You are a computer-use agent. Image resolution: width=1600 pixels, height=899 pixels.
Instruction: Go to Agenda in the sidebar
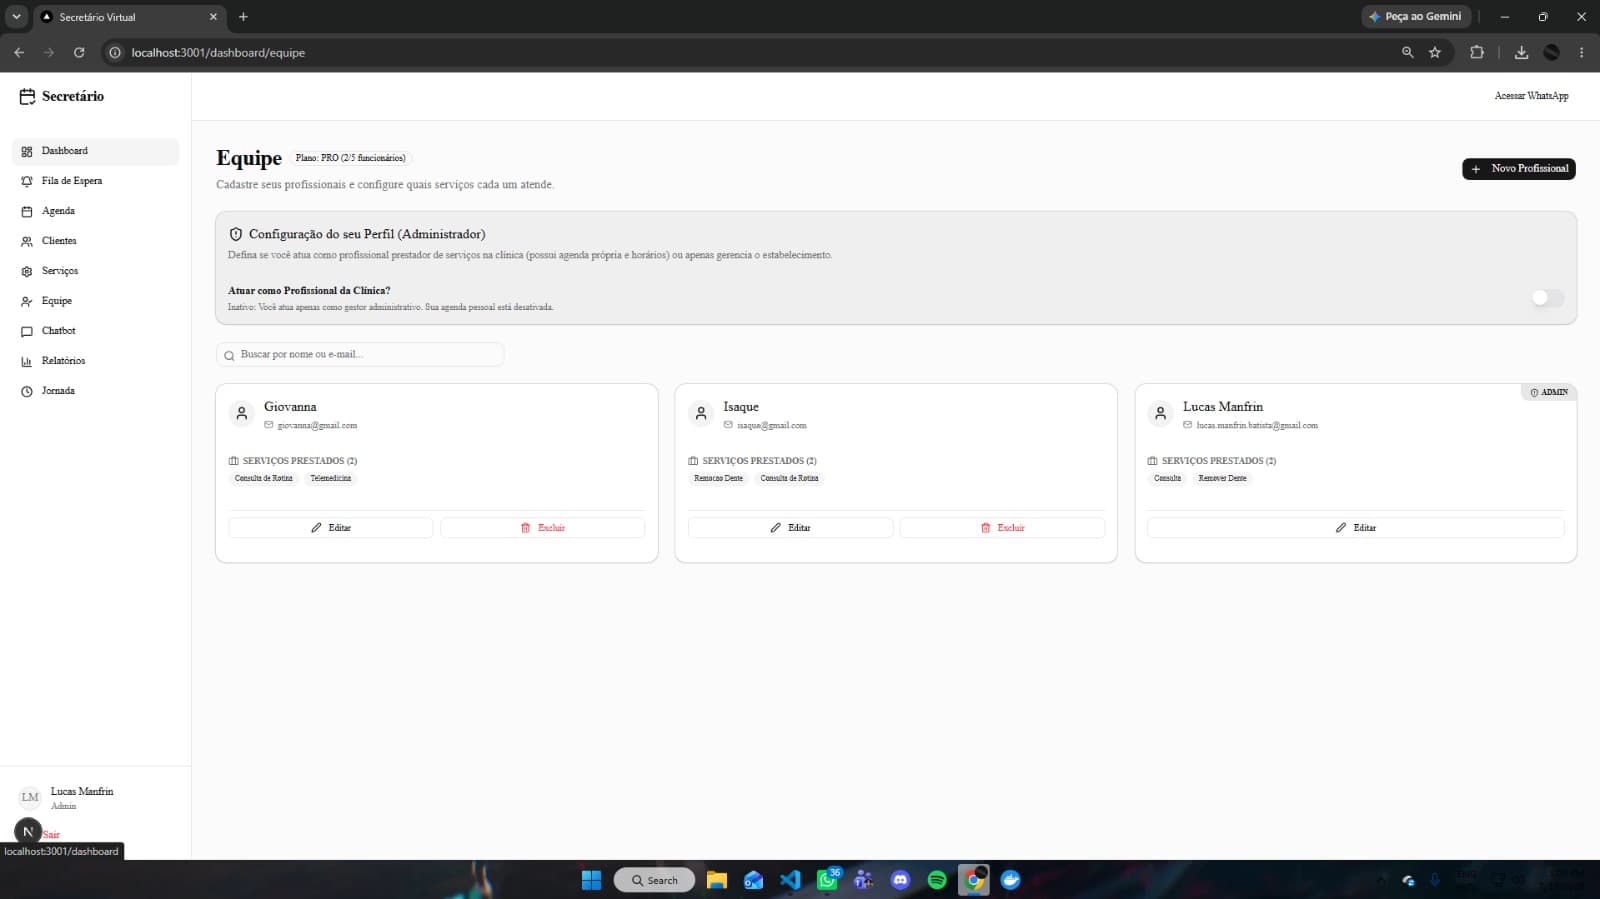tap(95, 211)
